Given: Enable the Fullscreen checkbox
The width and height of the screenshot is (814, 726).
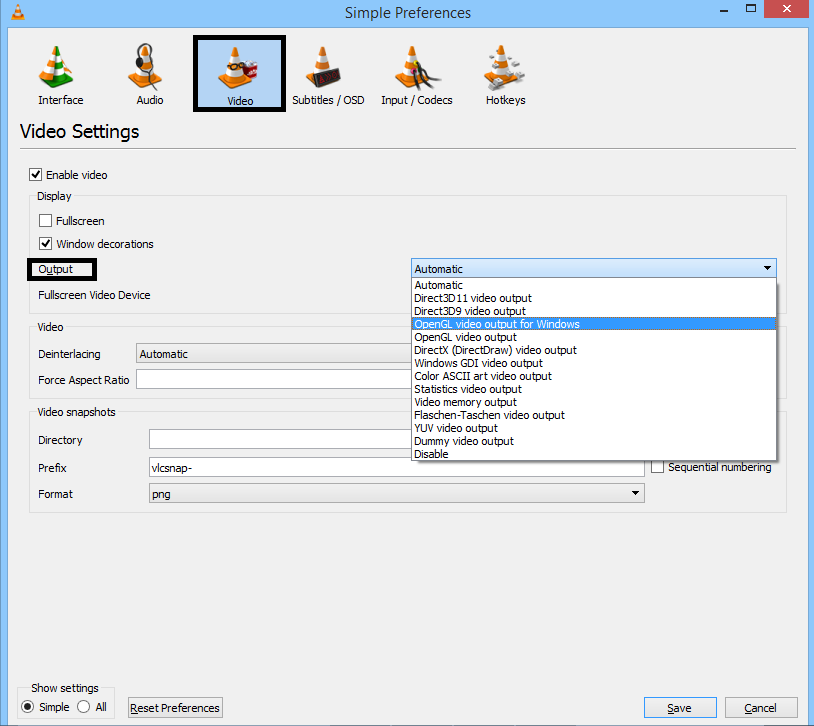Looking at the screenshot, I should coord(46,221).
